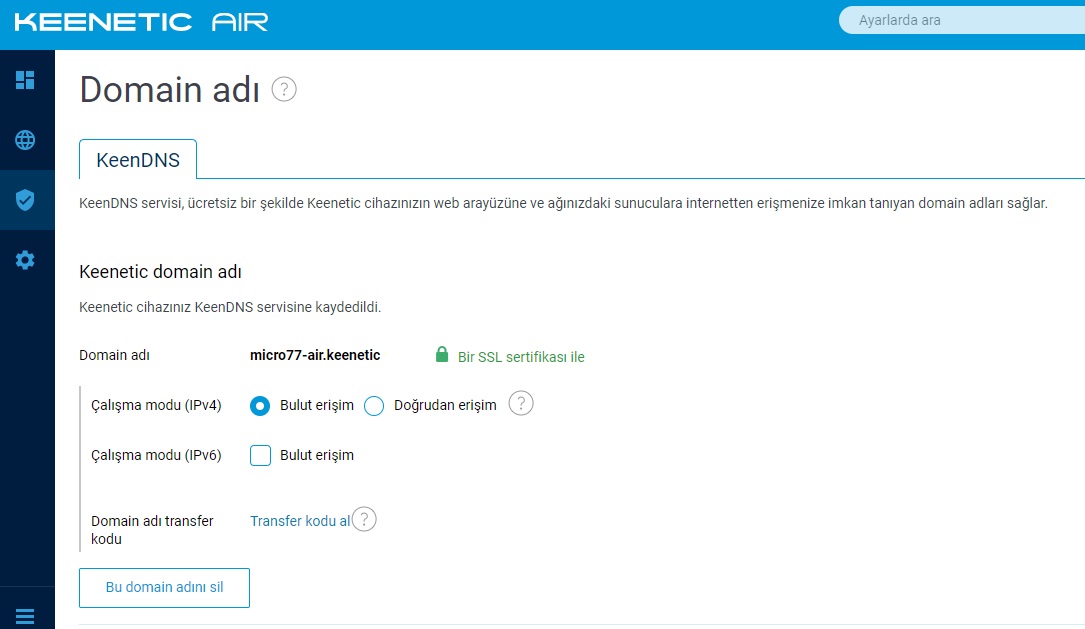This screenshot has width=1085, height=629.
Task: Open the dashboard grid icon in sidebar
Action: [25, 80]
